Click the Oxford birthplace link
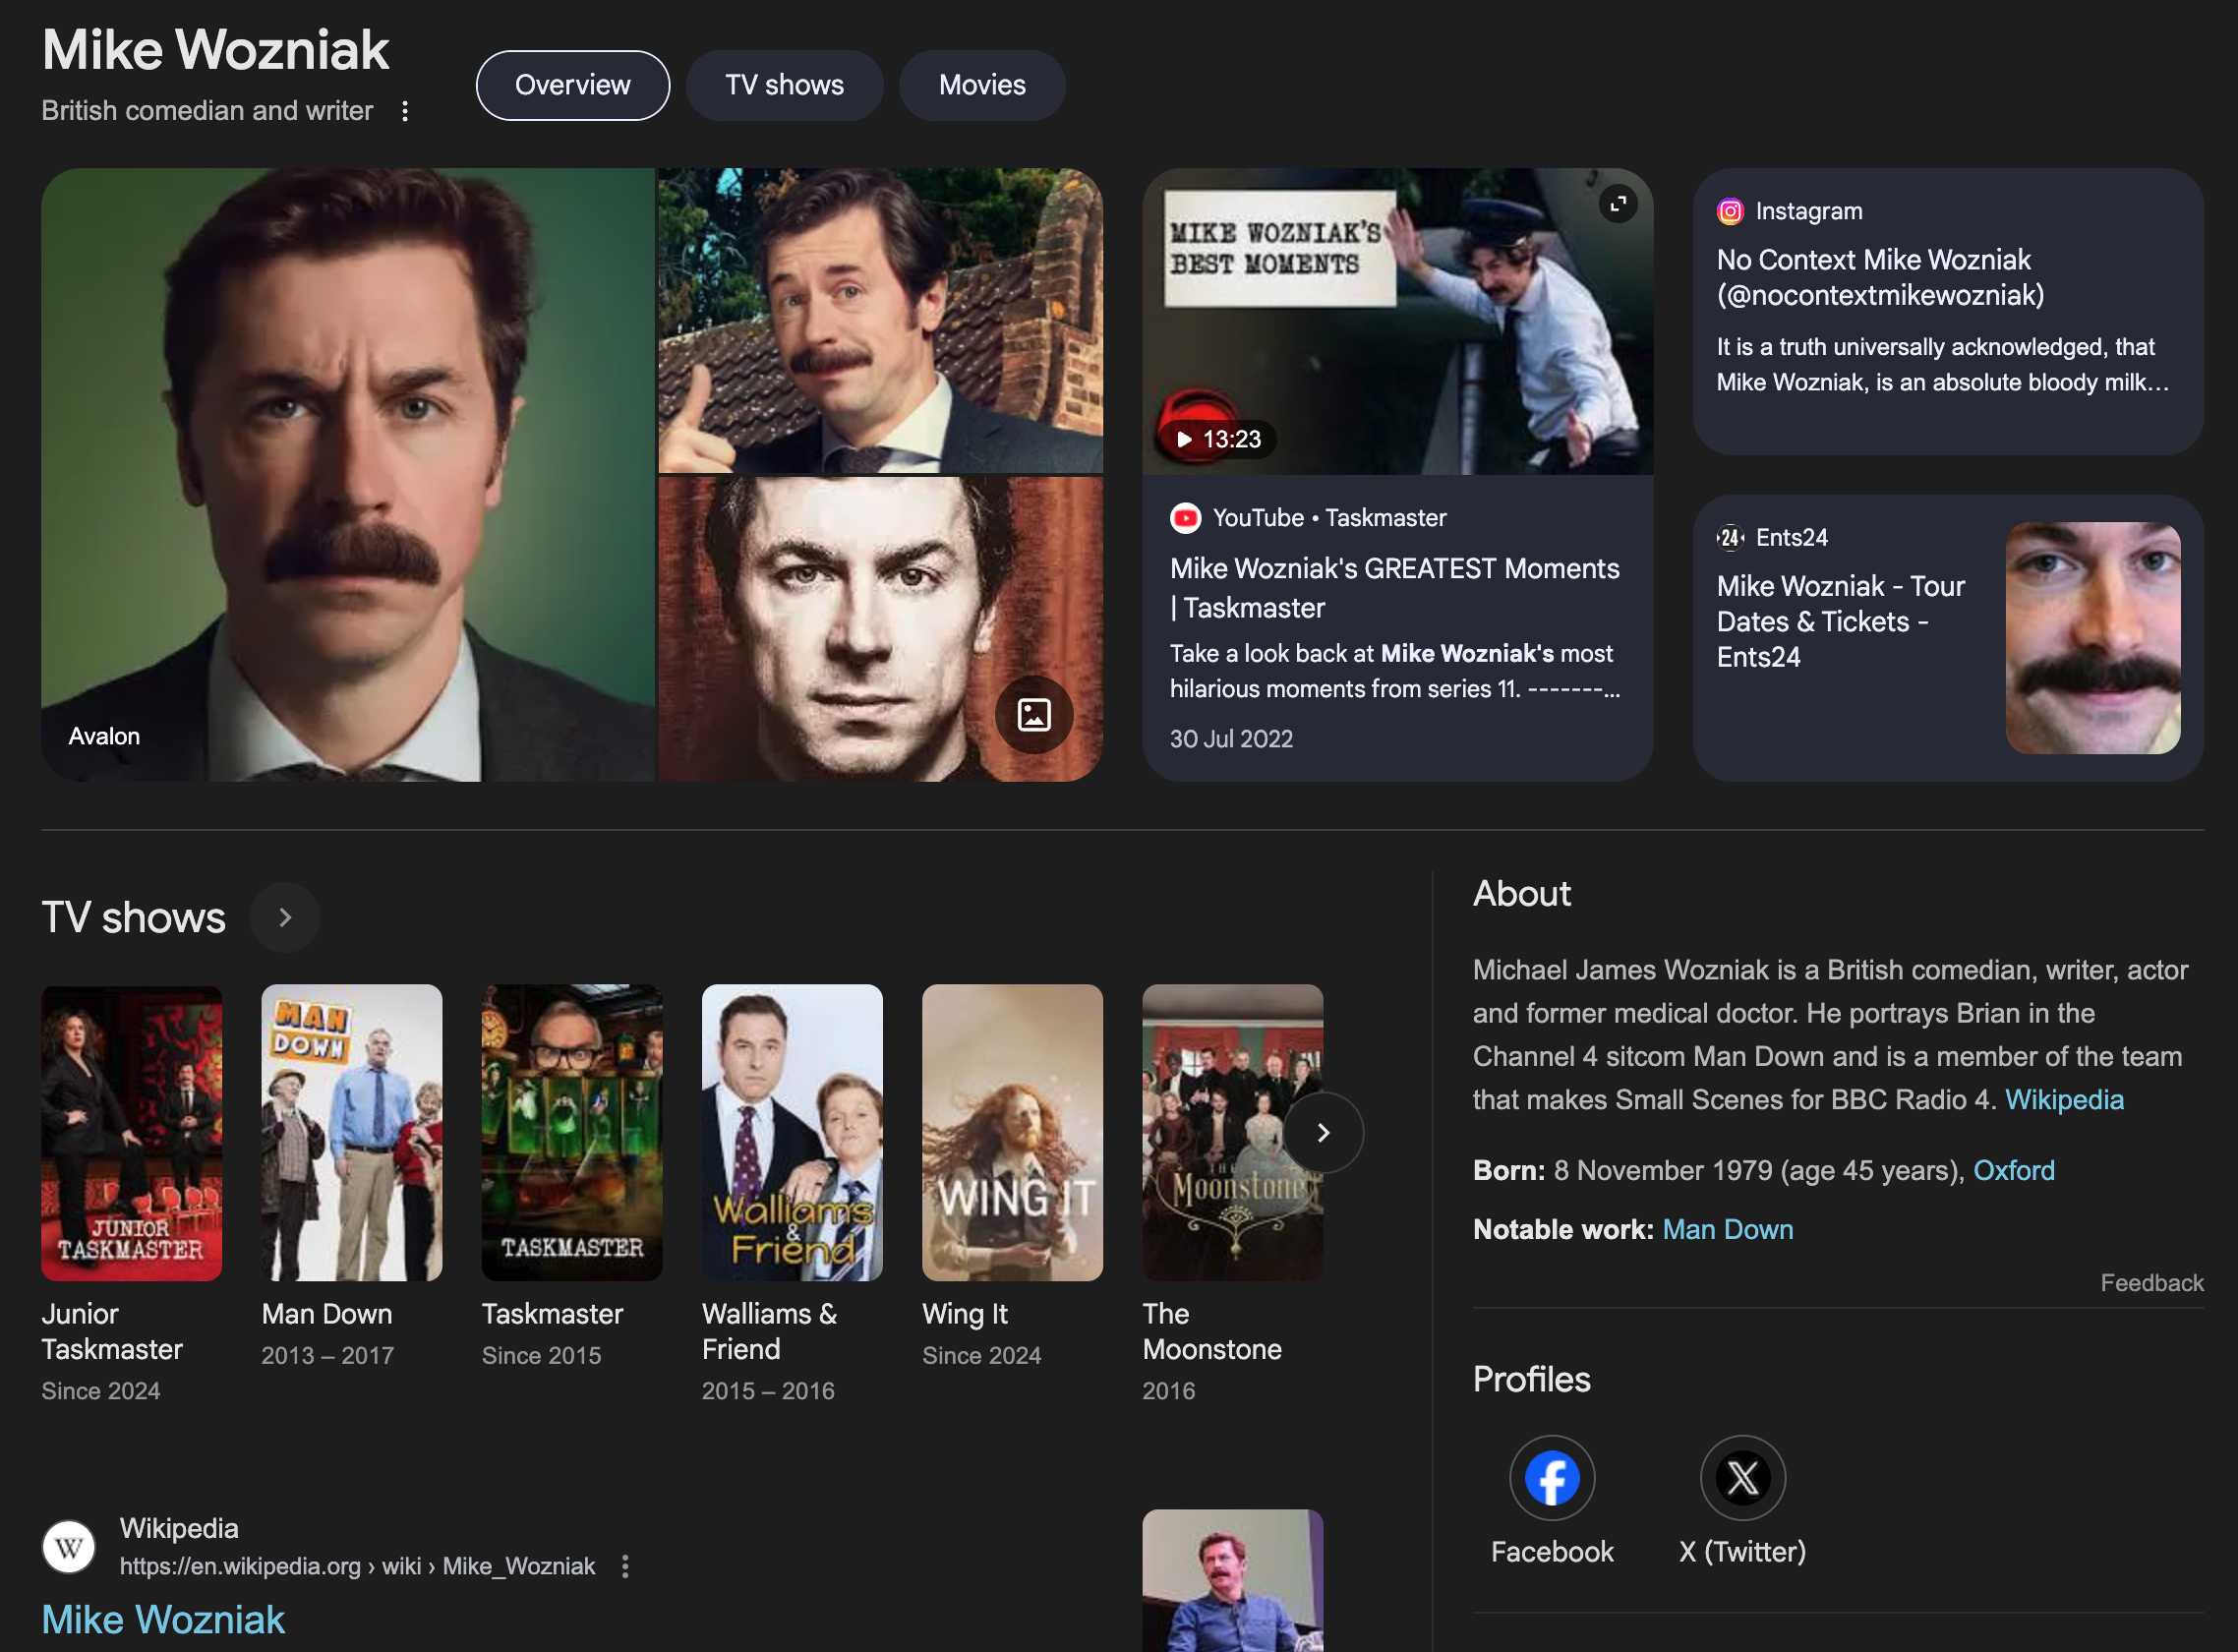This screenshot has height=1652, width=2238. tap(2013, 1170)
